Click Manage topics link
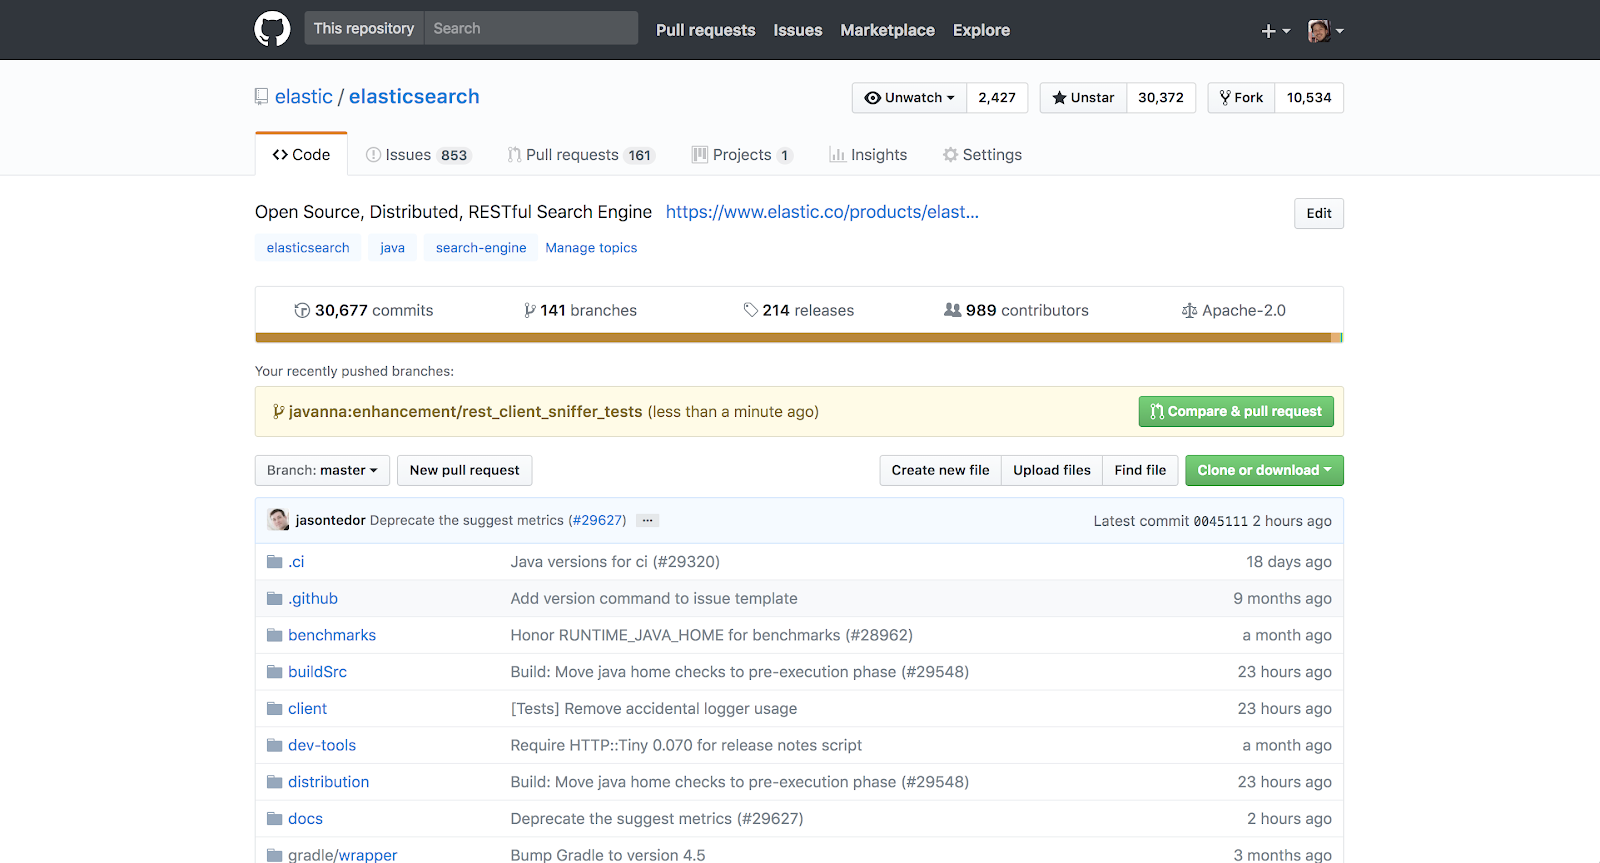This screenshot has width=1600, height=863. point(591,248)
